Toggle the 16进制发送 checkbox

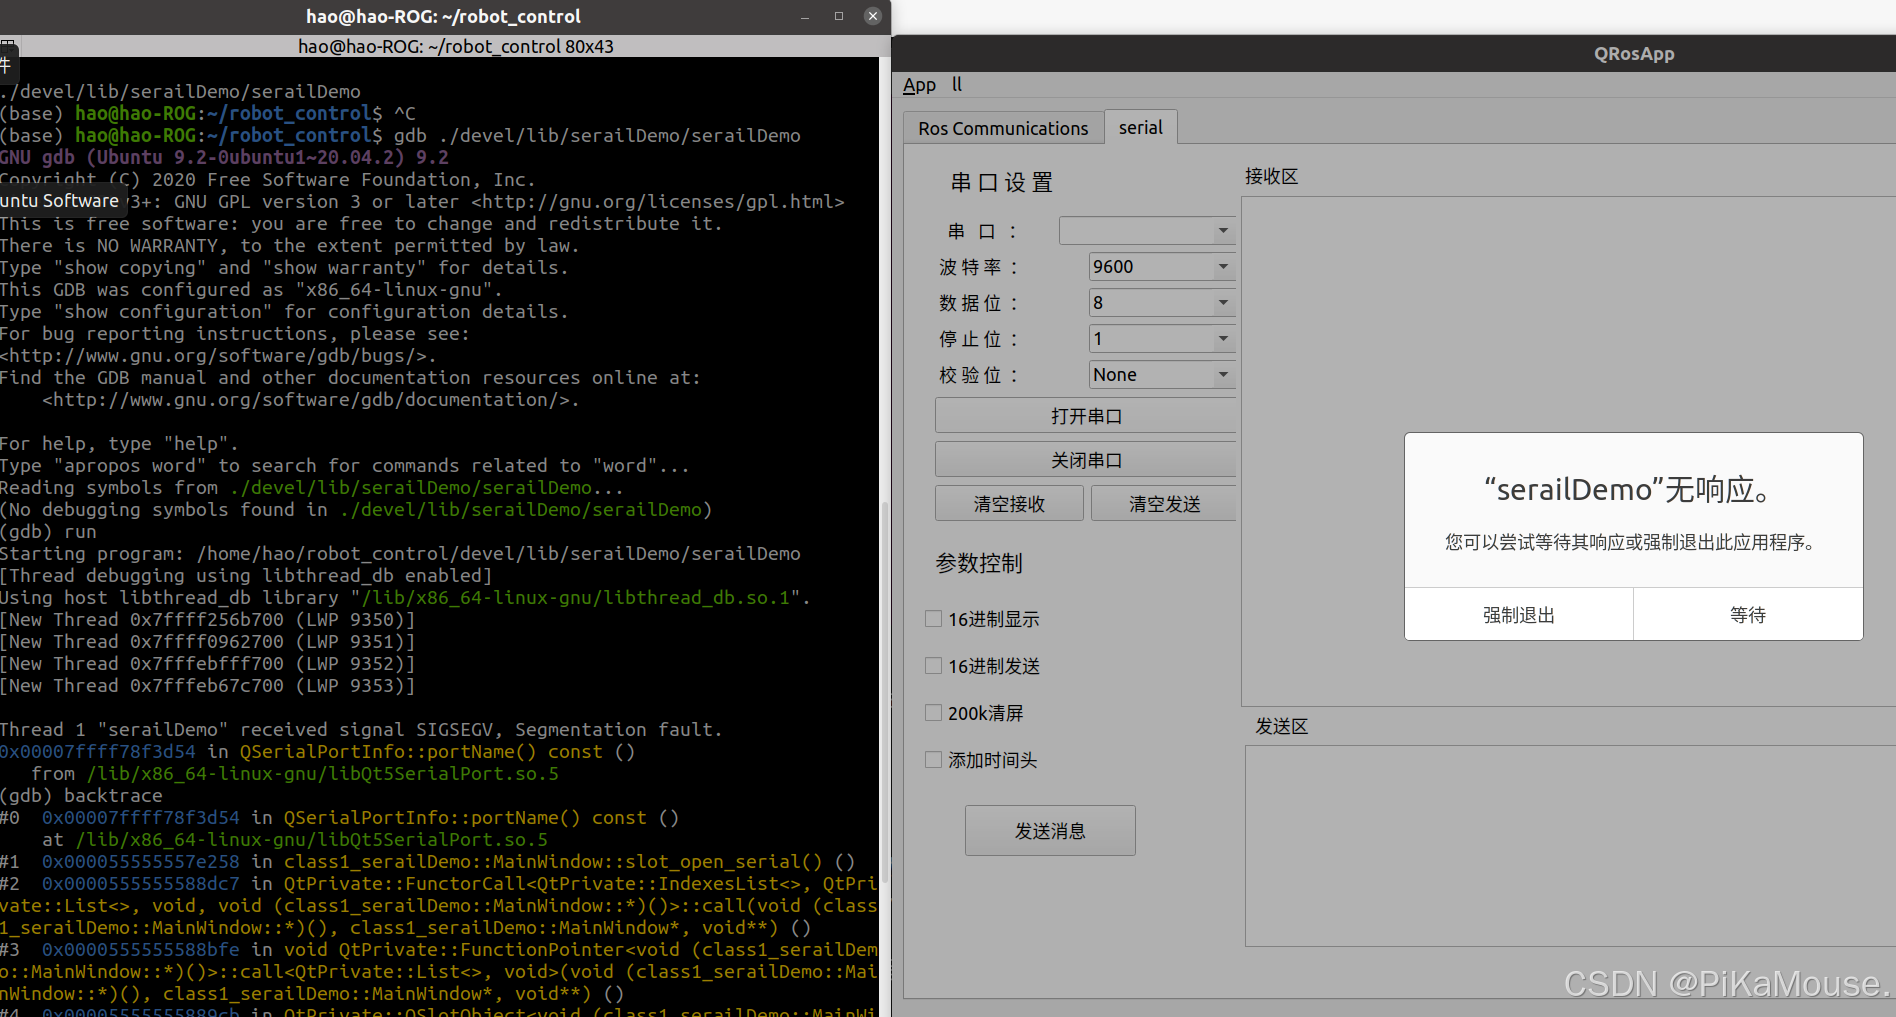pyautogui.click(x=933, y=666)
